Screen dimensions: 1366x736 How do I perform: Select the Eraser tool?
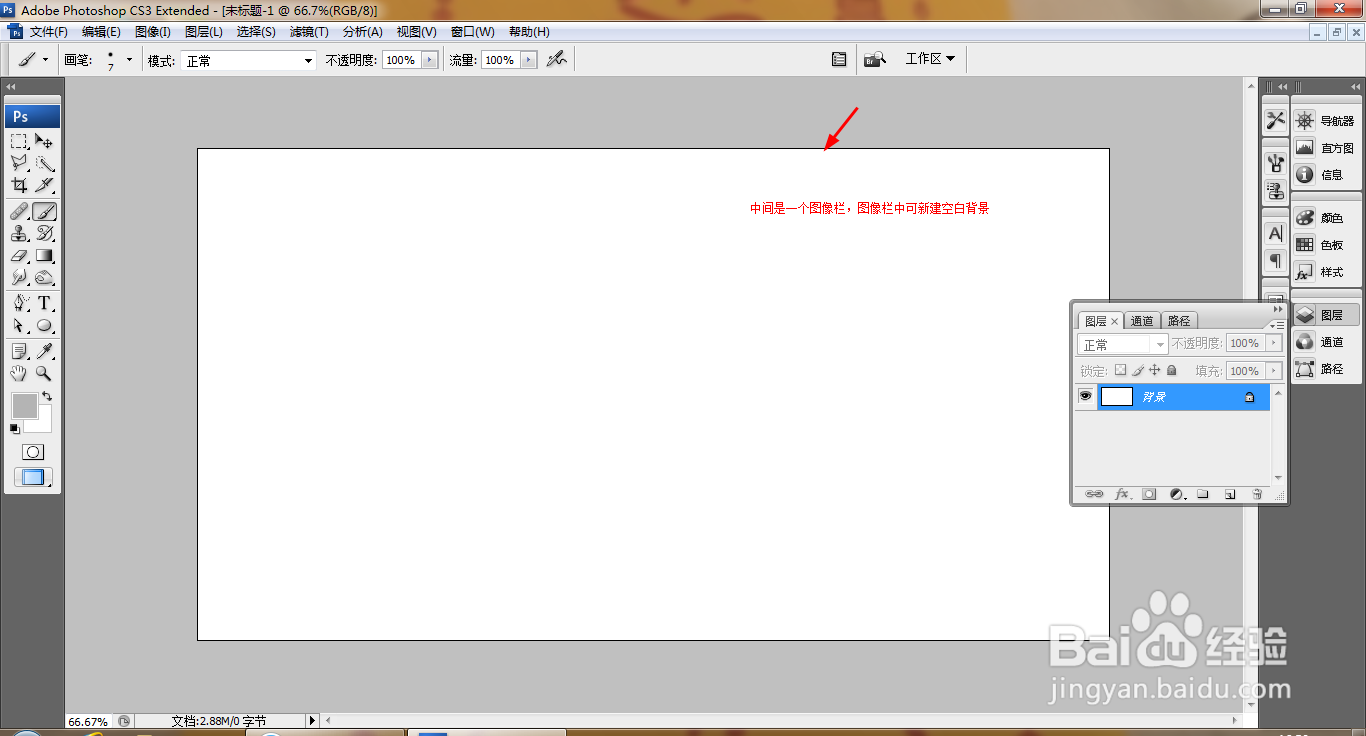coord(19,256)
